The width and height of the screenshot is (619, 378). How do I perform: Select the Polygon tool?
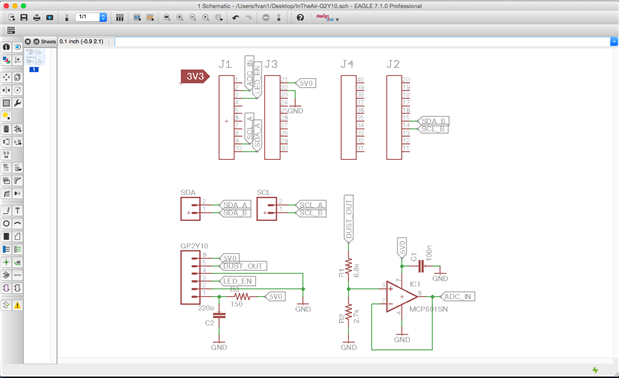coord(17,236)
